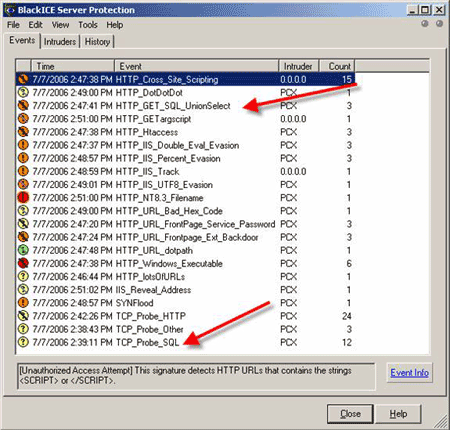Screen dimensions: 450x430
Task: Open the Event Info link
Action: point(410,373)
